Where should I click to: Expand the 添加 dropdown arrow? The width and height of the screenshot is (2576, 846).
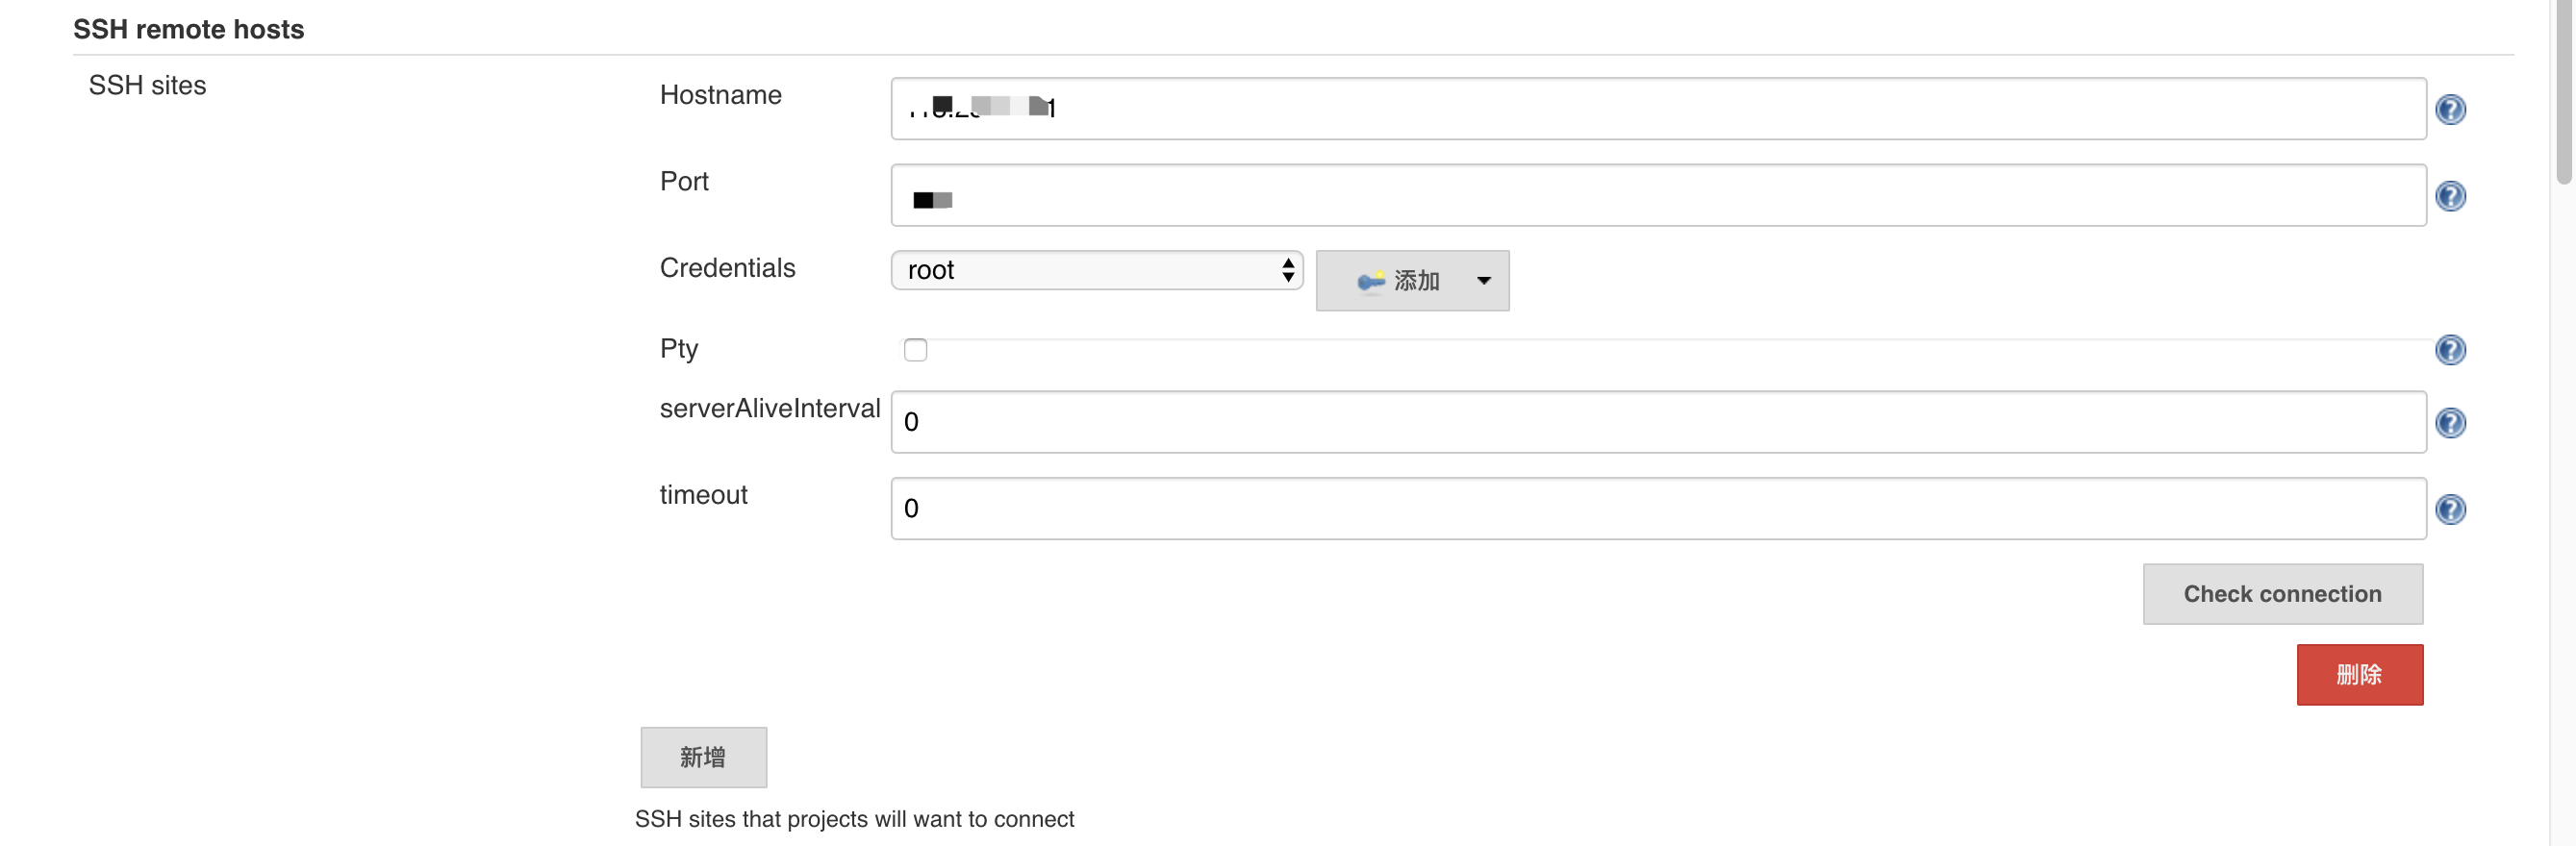tap(1484, 281)
